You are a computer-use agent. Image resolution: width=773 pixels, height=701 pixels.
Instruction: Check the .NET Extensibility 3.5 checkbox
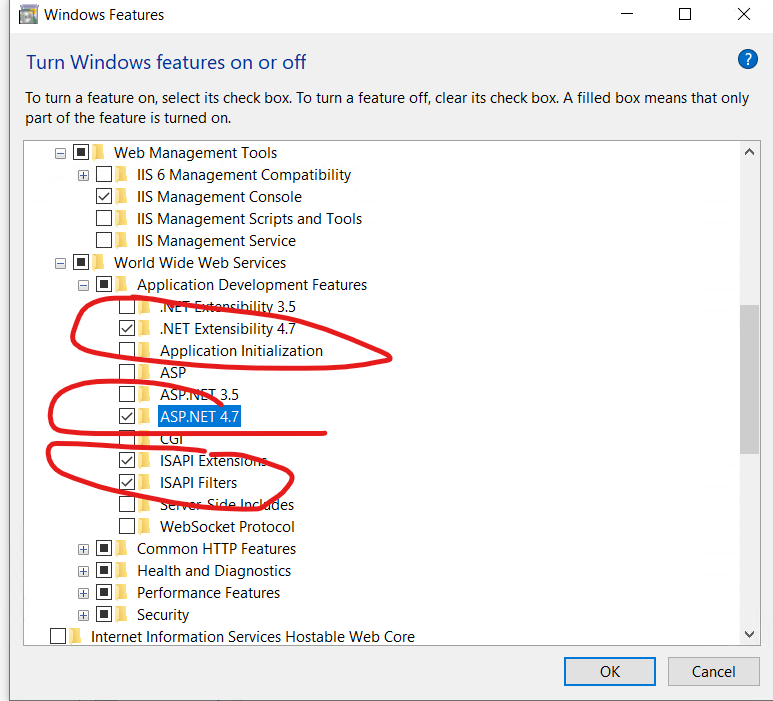(127, 307)
